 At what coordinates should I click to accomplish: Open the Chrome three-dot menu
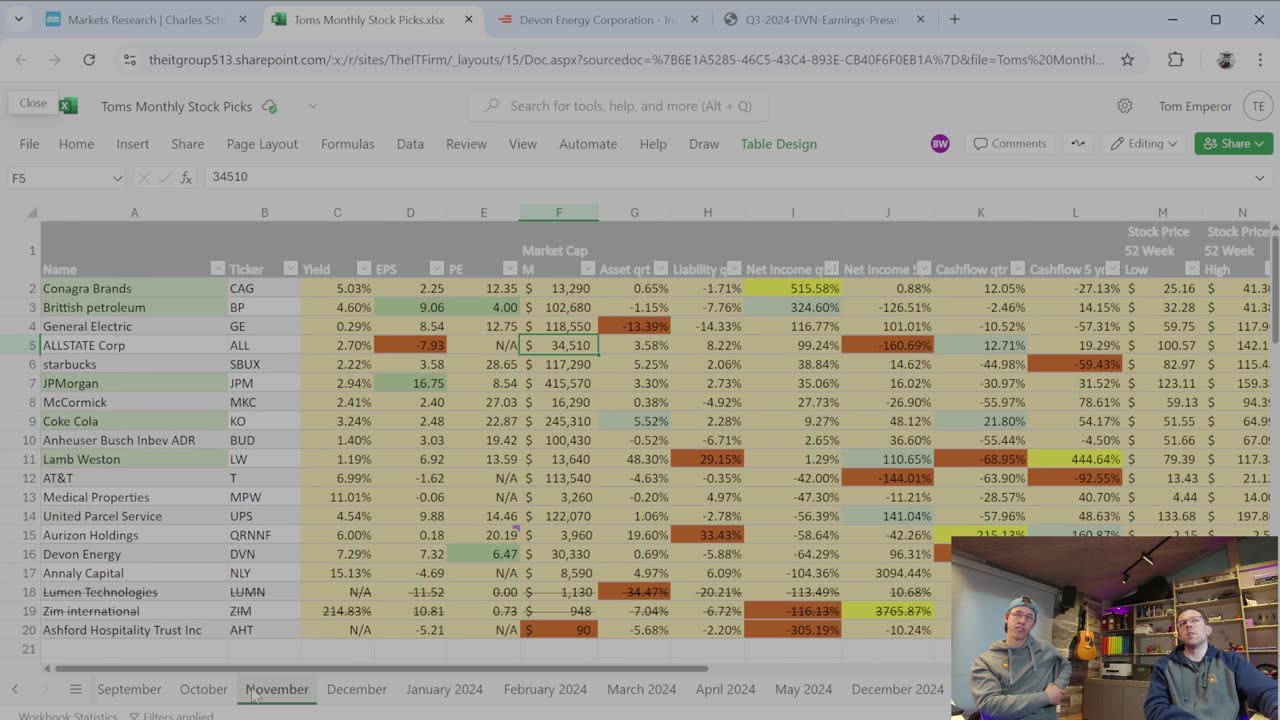(1260, 60)
